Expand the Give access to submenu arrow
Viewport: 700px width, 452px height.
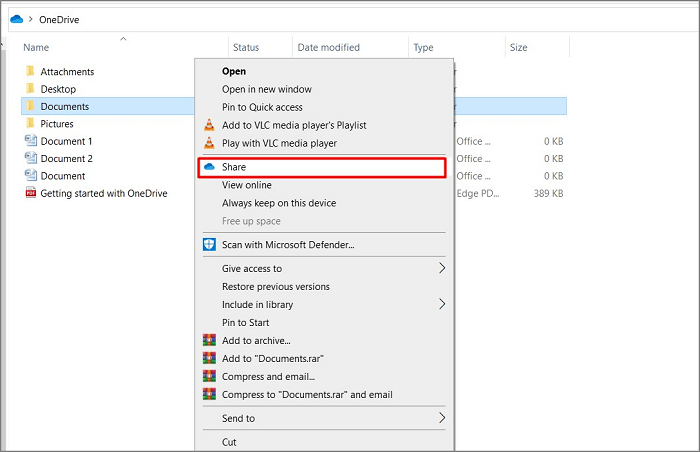pos(441,268)
